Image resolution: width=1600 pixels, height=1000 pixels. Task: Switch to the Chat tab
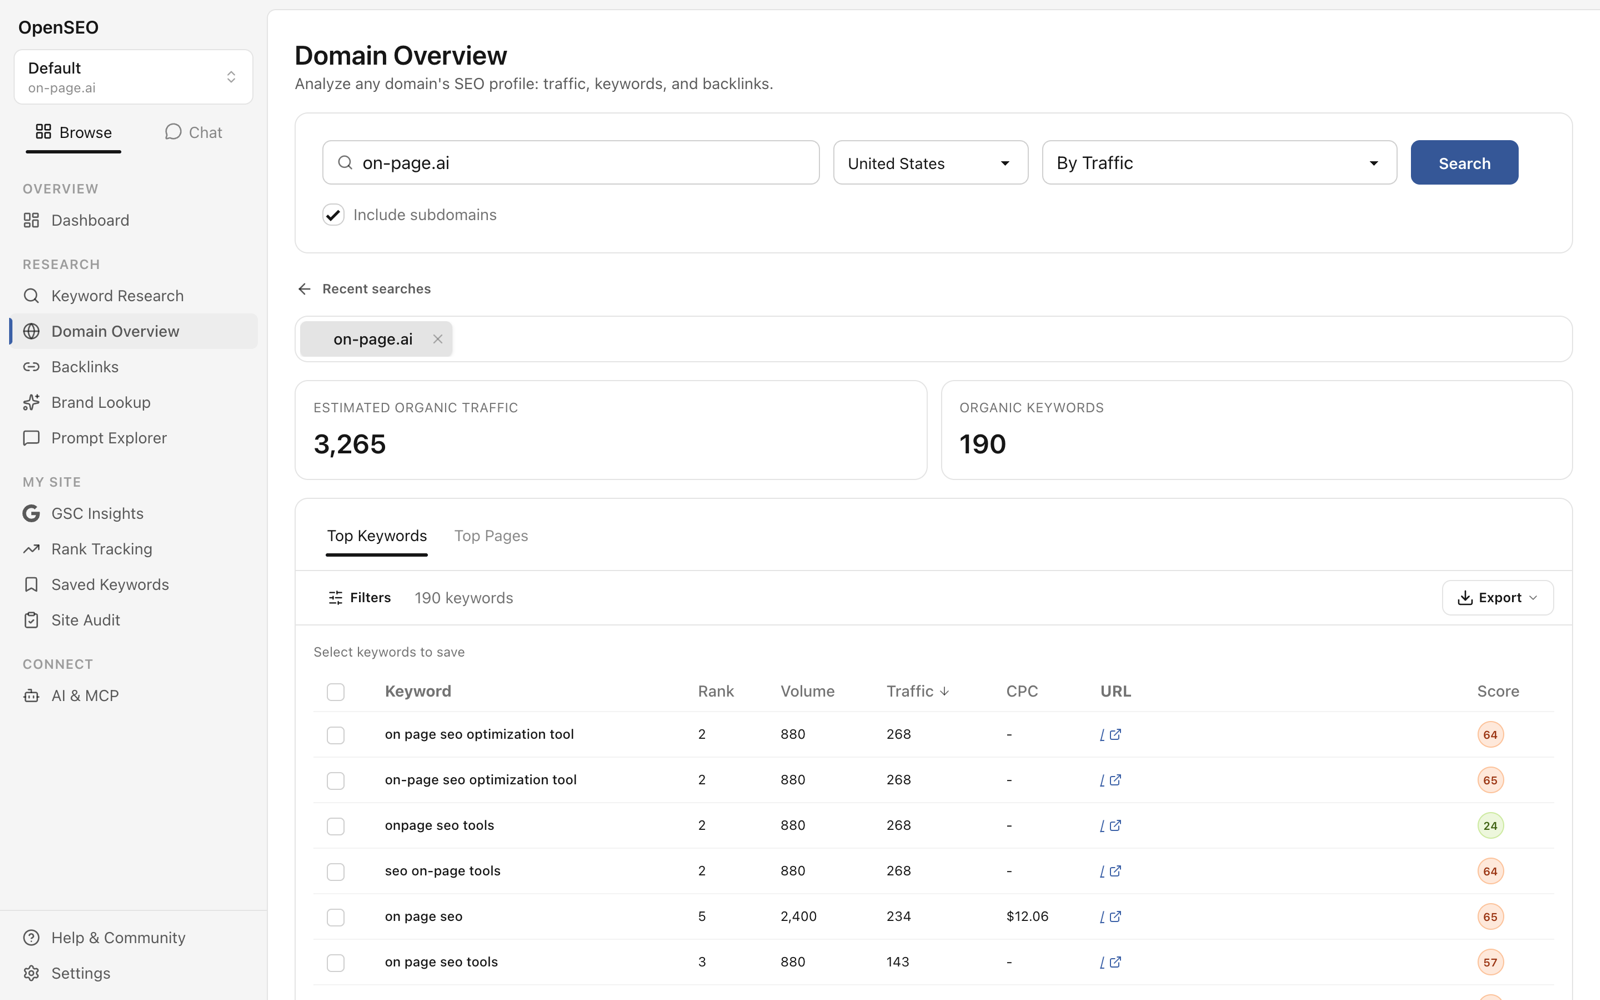pos(194,132)
